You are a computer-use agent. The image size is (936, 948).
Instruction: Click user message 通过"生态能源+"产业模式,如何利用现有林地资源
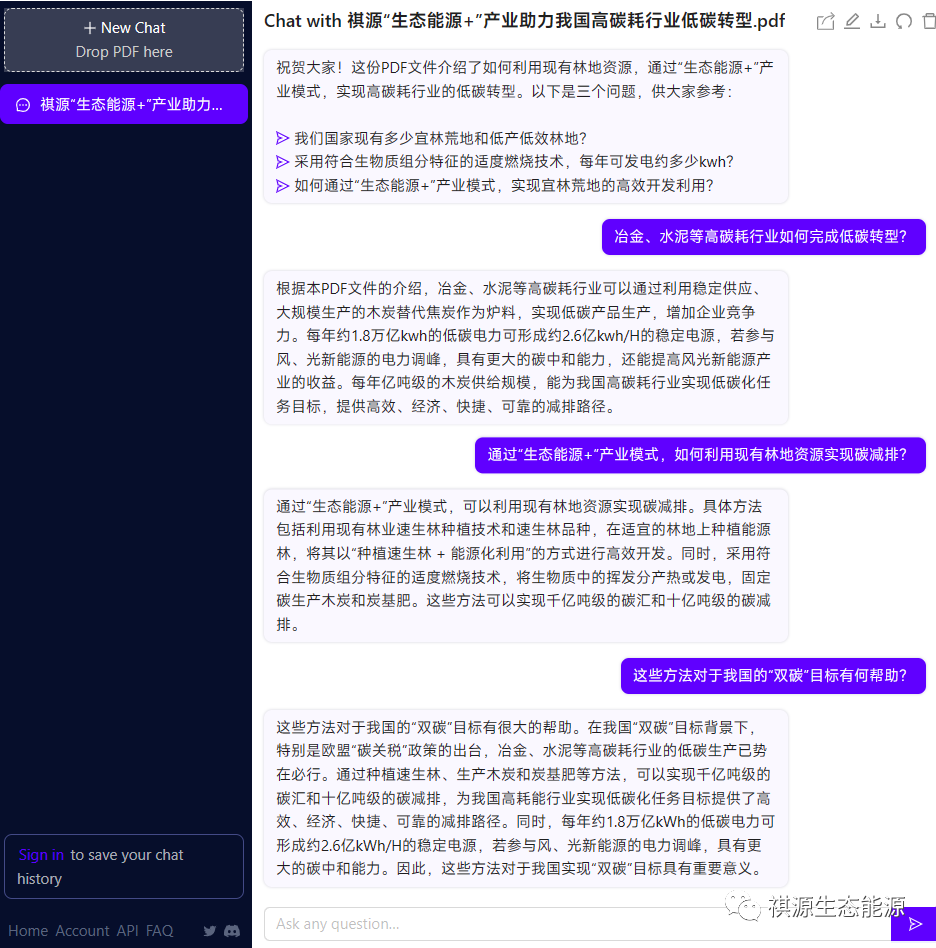point(700,455)
